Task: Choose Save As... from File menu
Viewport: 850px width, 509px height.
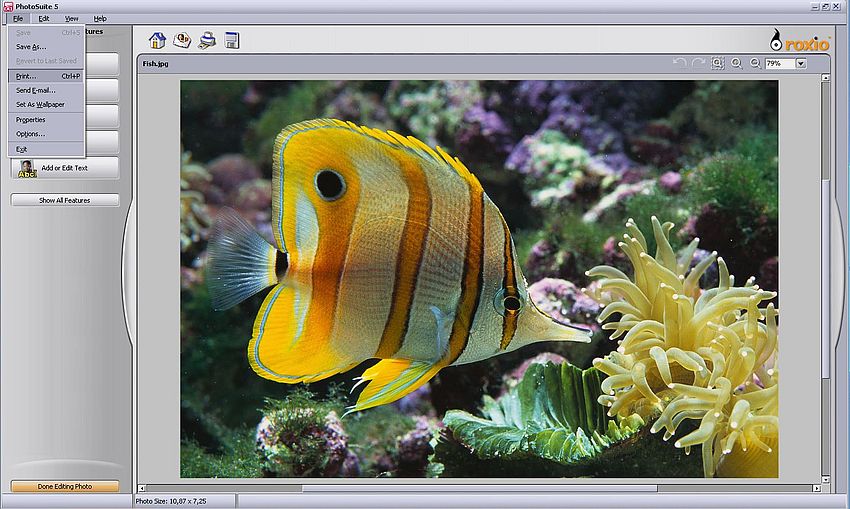Action: click(x=47, y=47)
